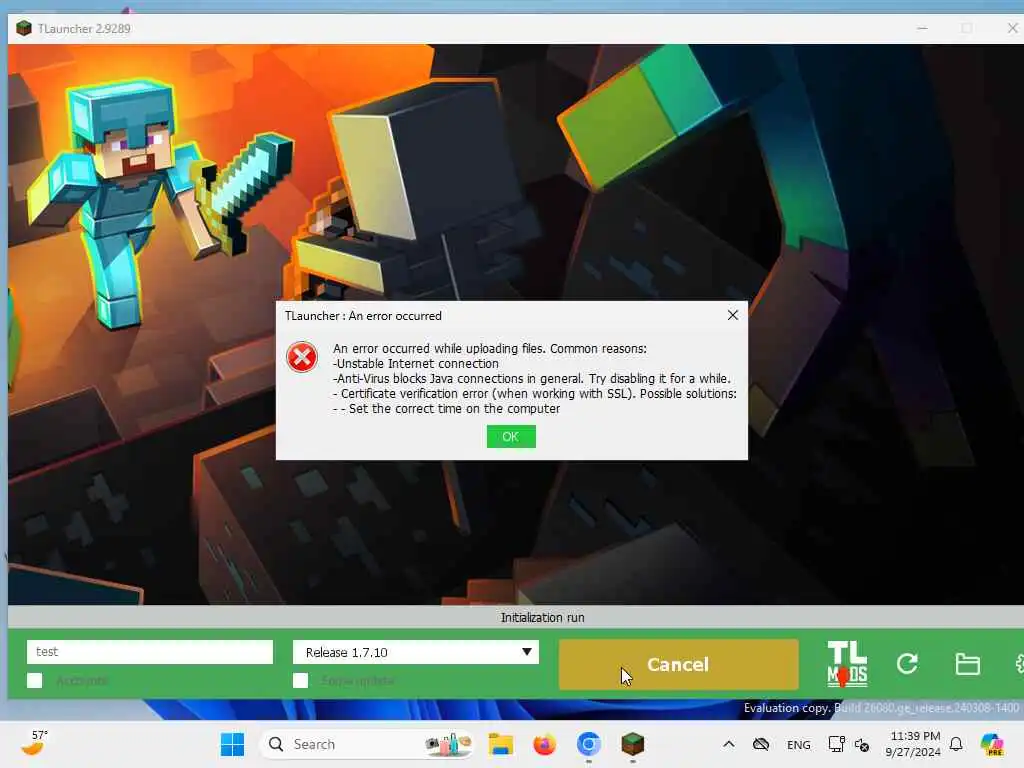Select the TLauncher grass block taskbar icon

pyautogui.click(x=632, y=744)
